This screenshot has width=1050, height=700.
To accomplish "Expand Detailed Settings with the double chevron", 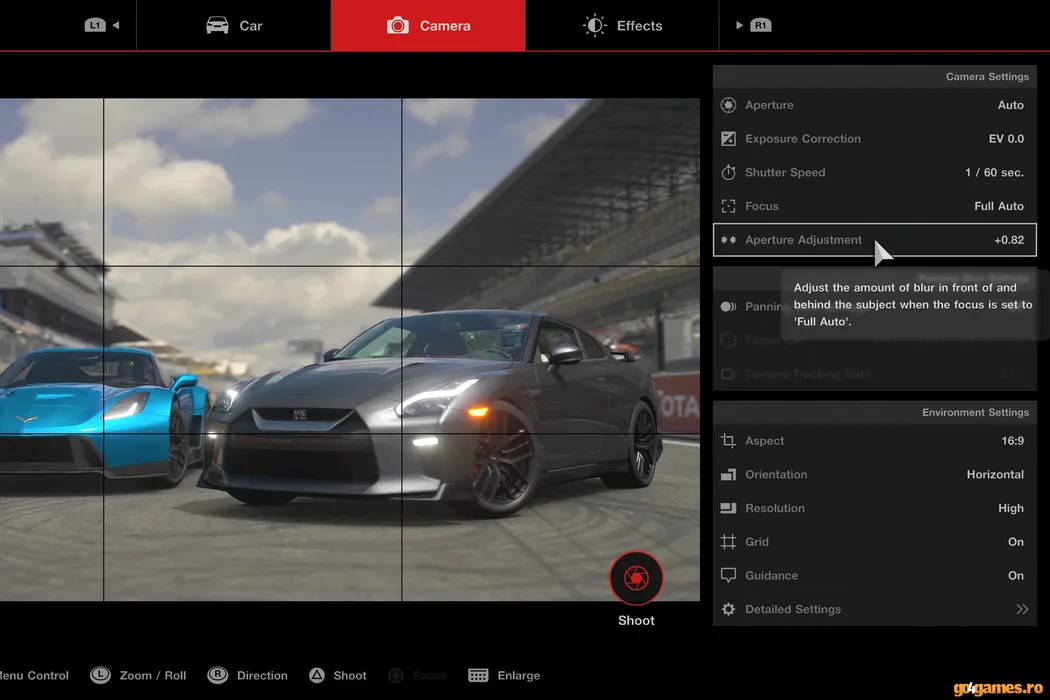I will (1022, 609).
